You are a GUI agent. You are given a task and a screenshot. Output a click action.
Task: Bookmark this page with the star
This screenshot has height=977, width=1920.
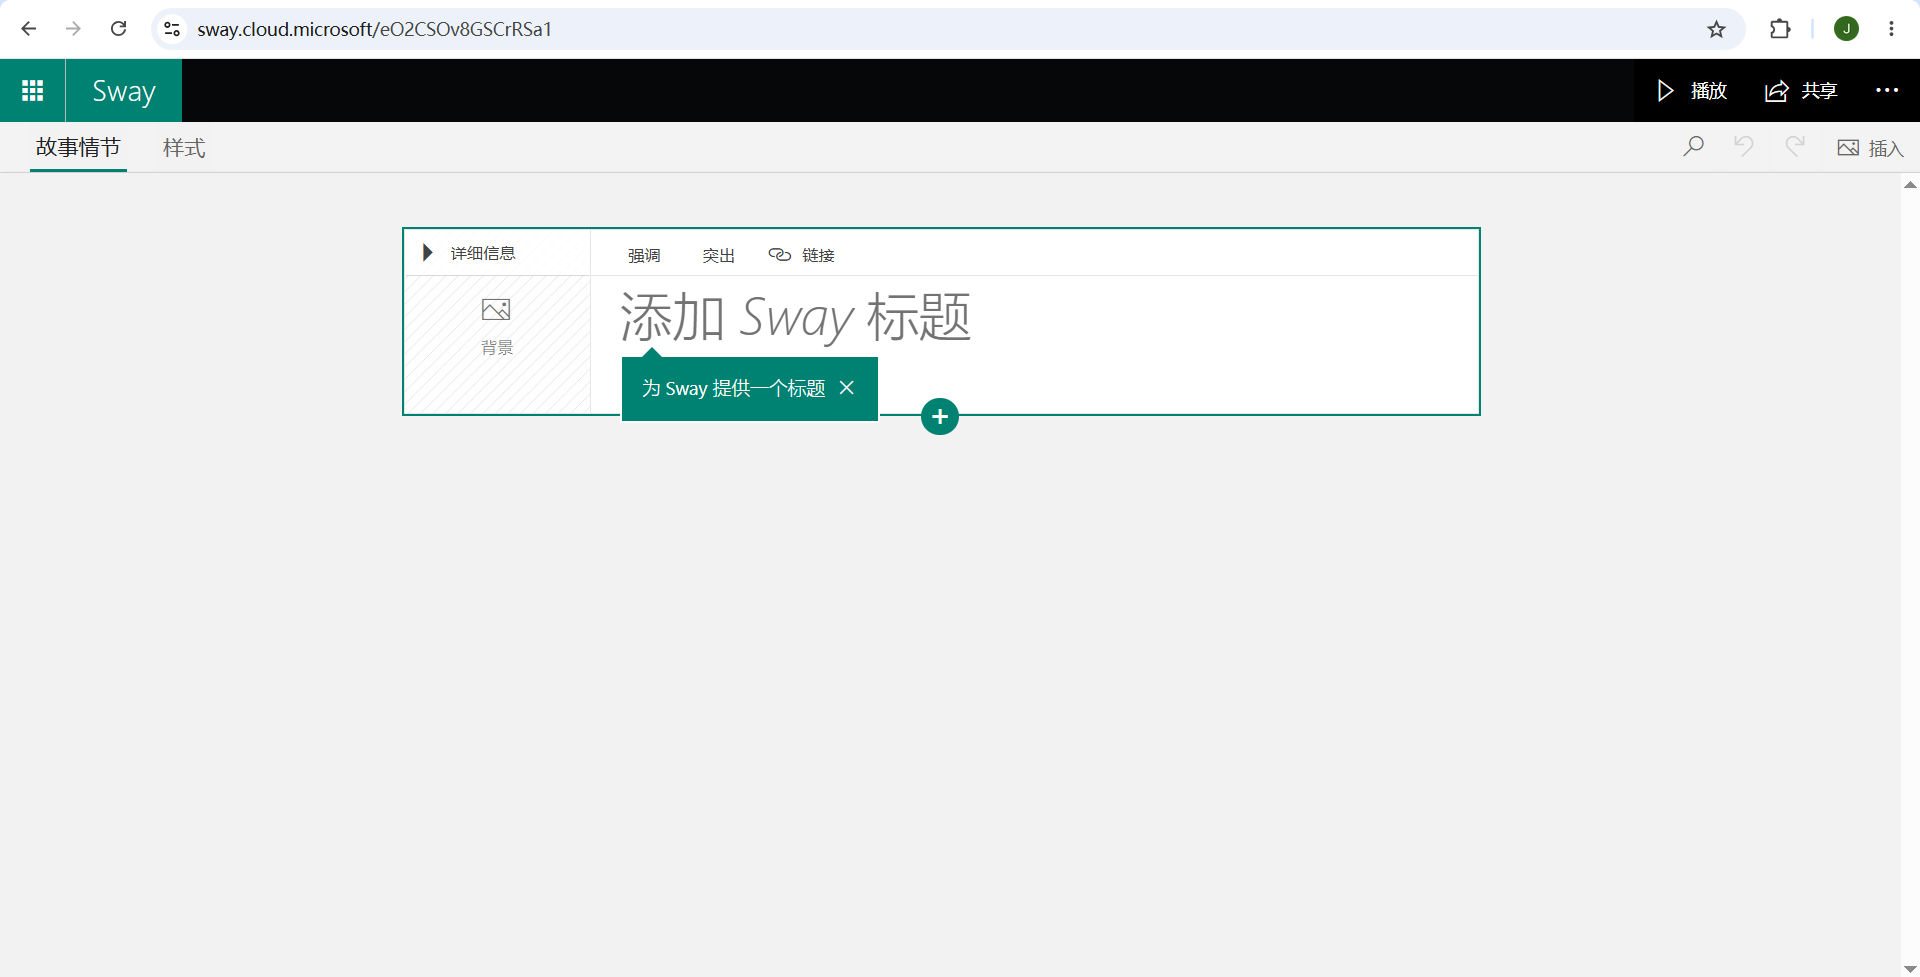pyautogui.click(x=1716, y=29)
